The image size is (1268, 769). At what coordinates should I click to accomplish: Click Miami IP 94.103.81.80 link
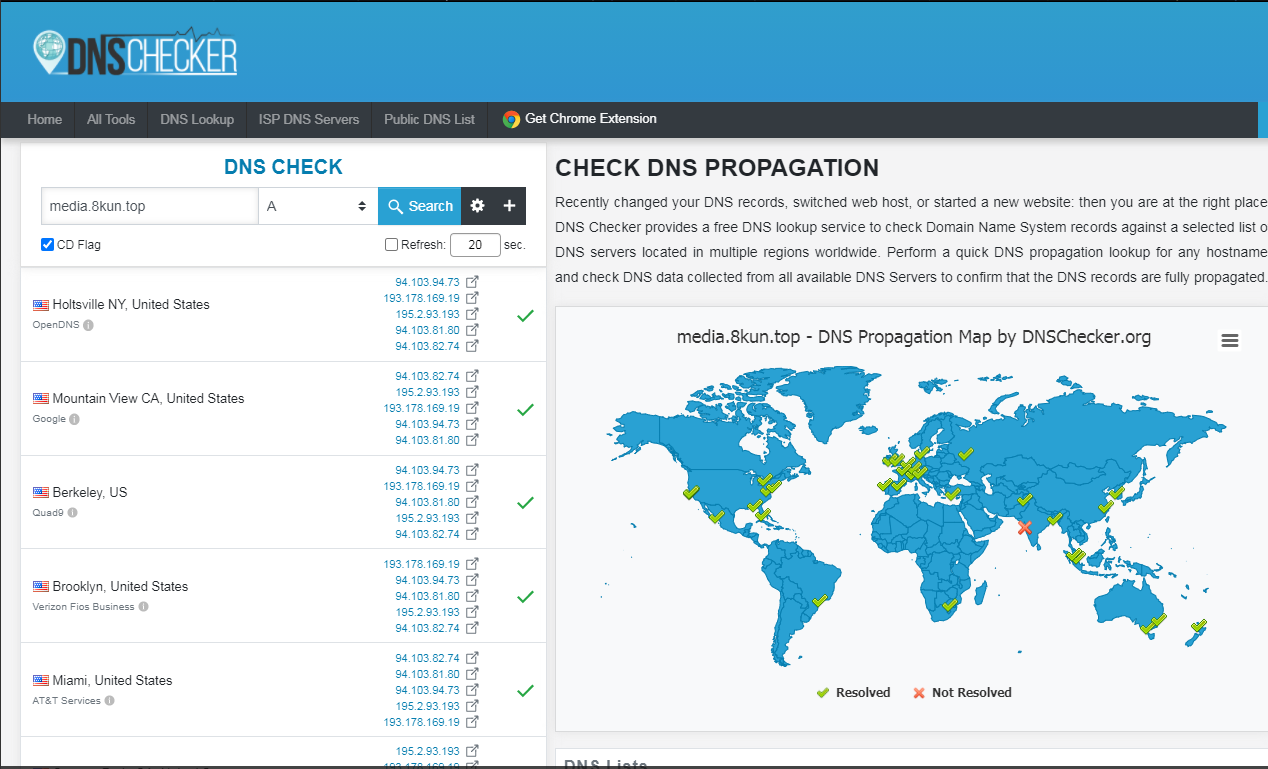(x=427, y=674)
